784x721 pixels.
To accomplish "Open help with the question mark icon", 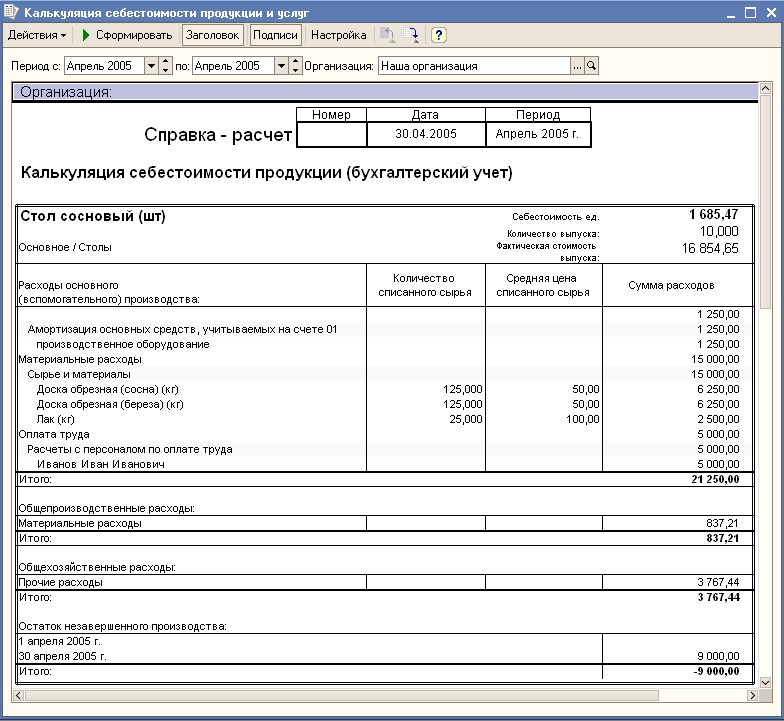I will tap(438, 35).
